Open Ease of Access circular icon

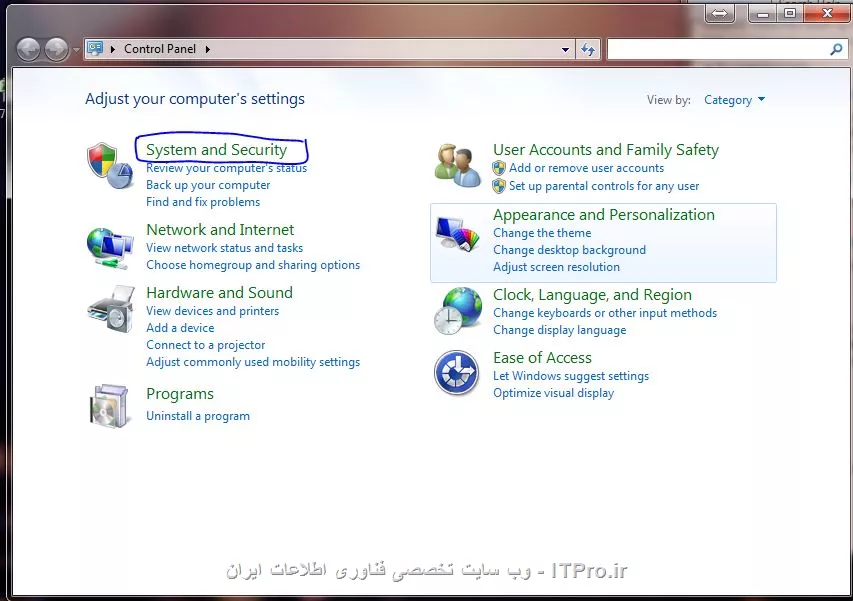pyautogui.click(x=456, y=373)
